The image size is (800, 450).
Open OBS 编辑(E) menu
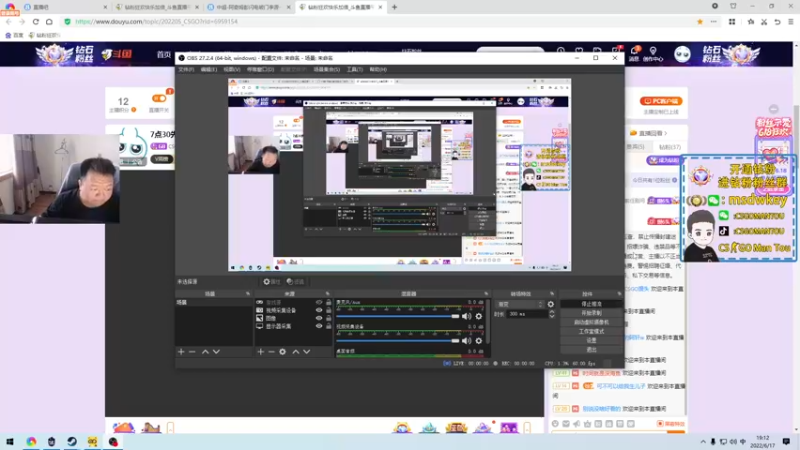click(209, 69)
